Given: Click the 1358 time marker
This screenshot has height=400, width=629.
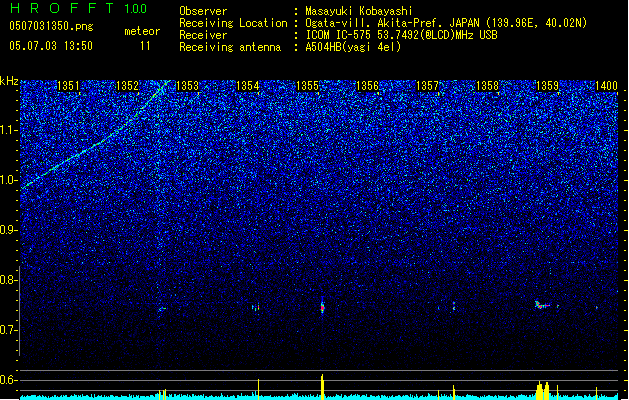Looking at the screenshot, I should pos(487,86).
